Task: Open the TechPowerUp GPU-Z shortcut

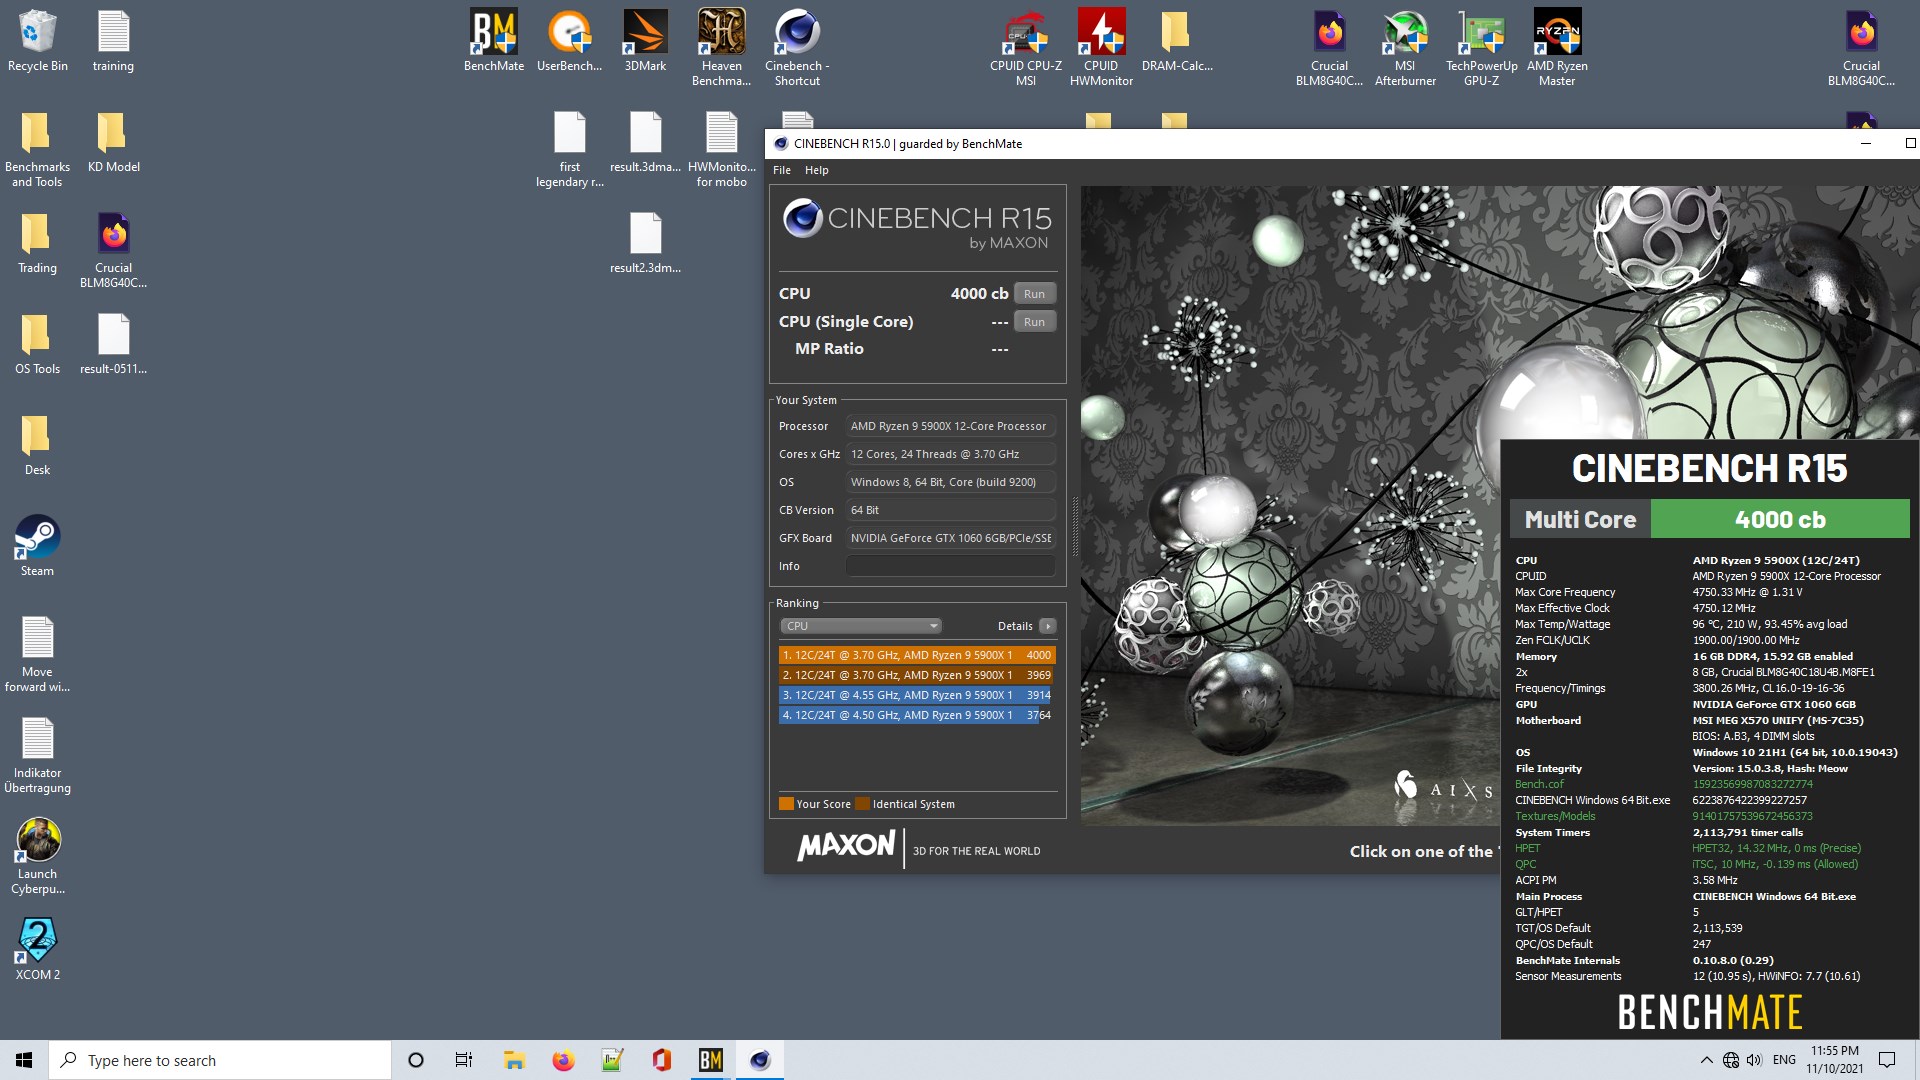Action: [1481, 47]
